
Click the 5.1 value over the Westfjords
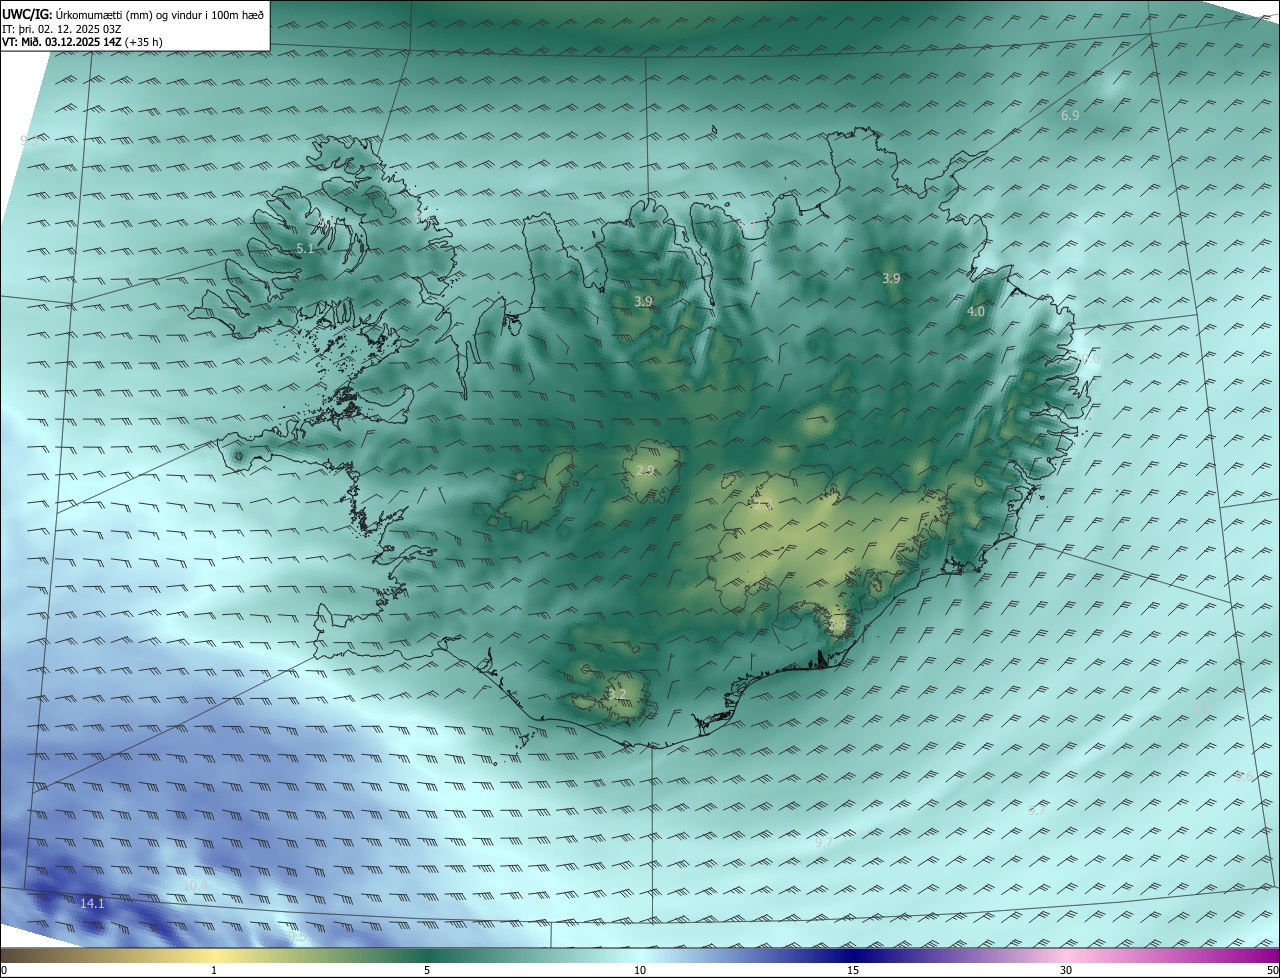point(305,248)
